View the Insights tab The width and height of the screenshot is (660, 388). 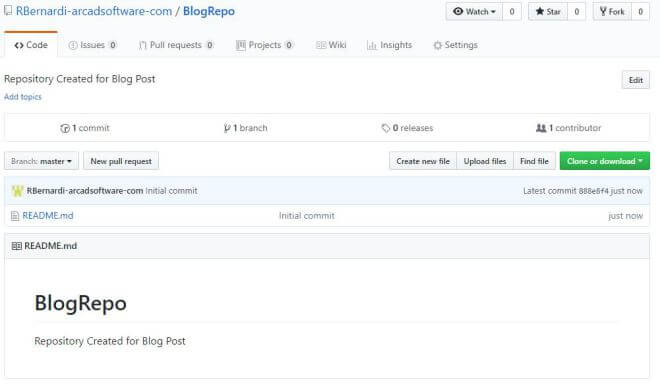pos(389,45)
